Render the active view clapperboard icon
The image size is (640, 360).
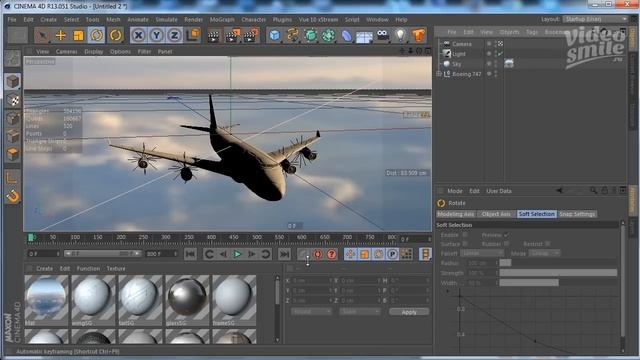pyautogui.click(x=213, y=36)
